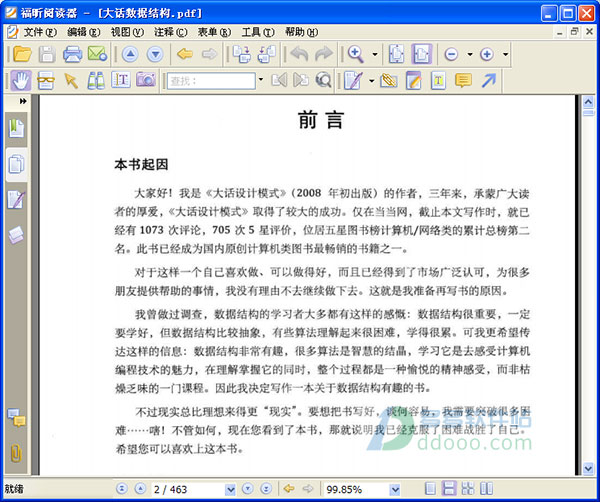This screenshot has width=600, height=502.
Task: Click the Fit Page icon
Action: tap(396, 54)
